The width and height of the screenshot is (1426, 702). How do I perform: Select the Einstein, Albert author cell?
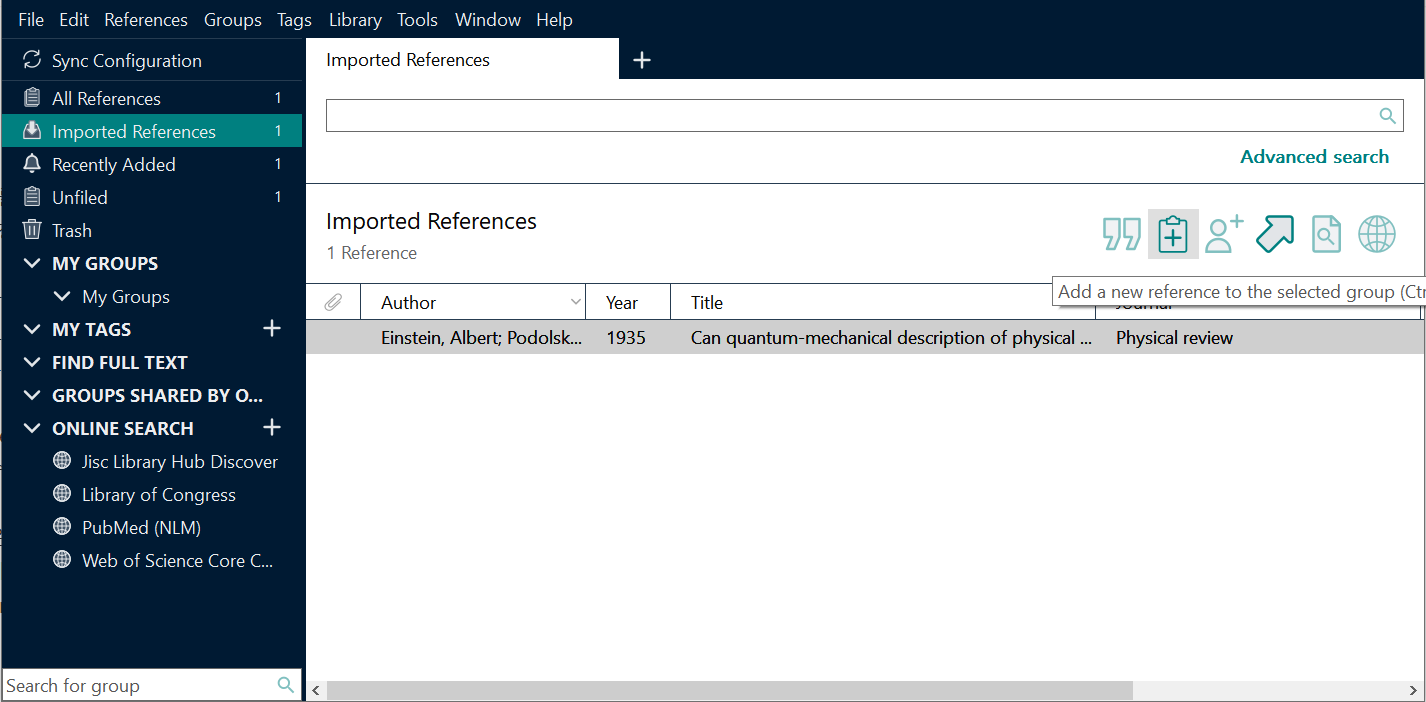click(481, 338)
